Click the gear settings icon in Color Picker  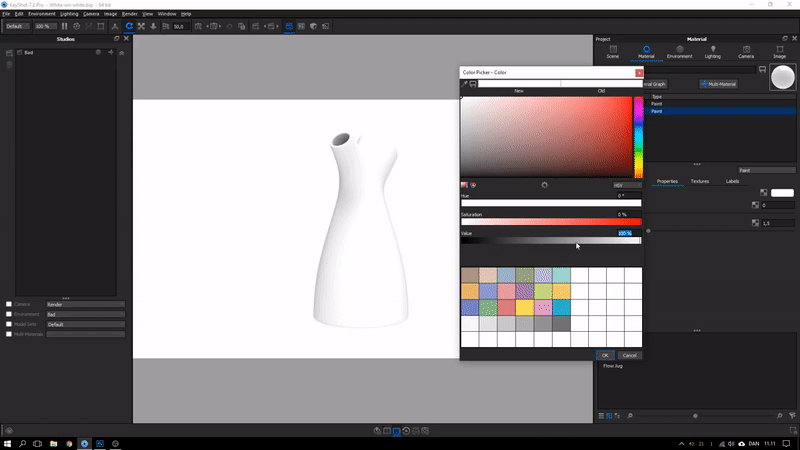pyautogui.click(x=544, y=185)
